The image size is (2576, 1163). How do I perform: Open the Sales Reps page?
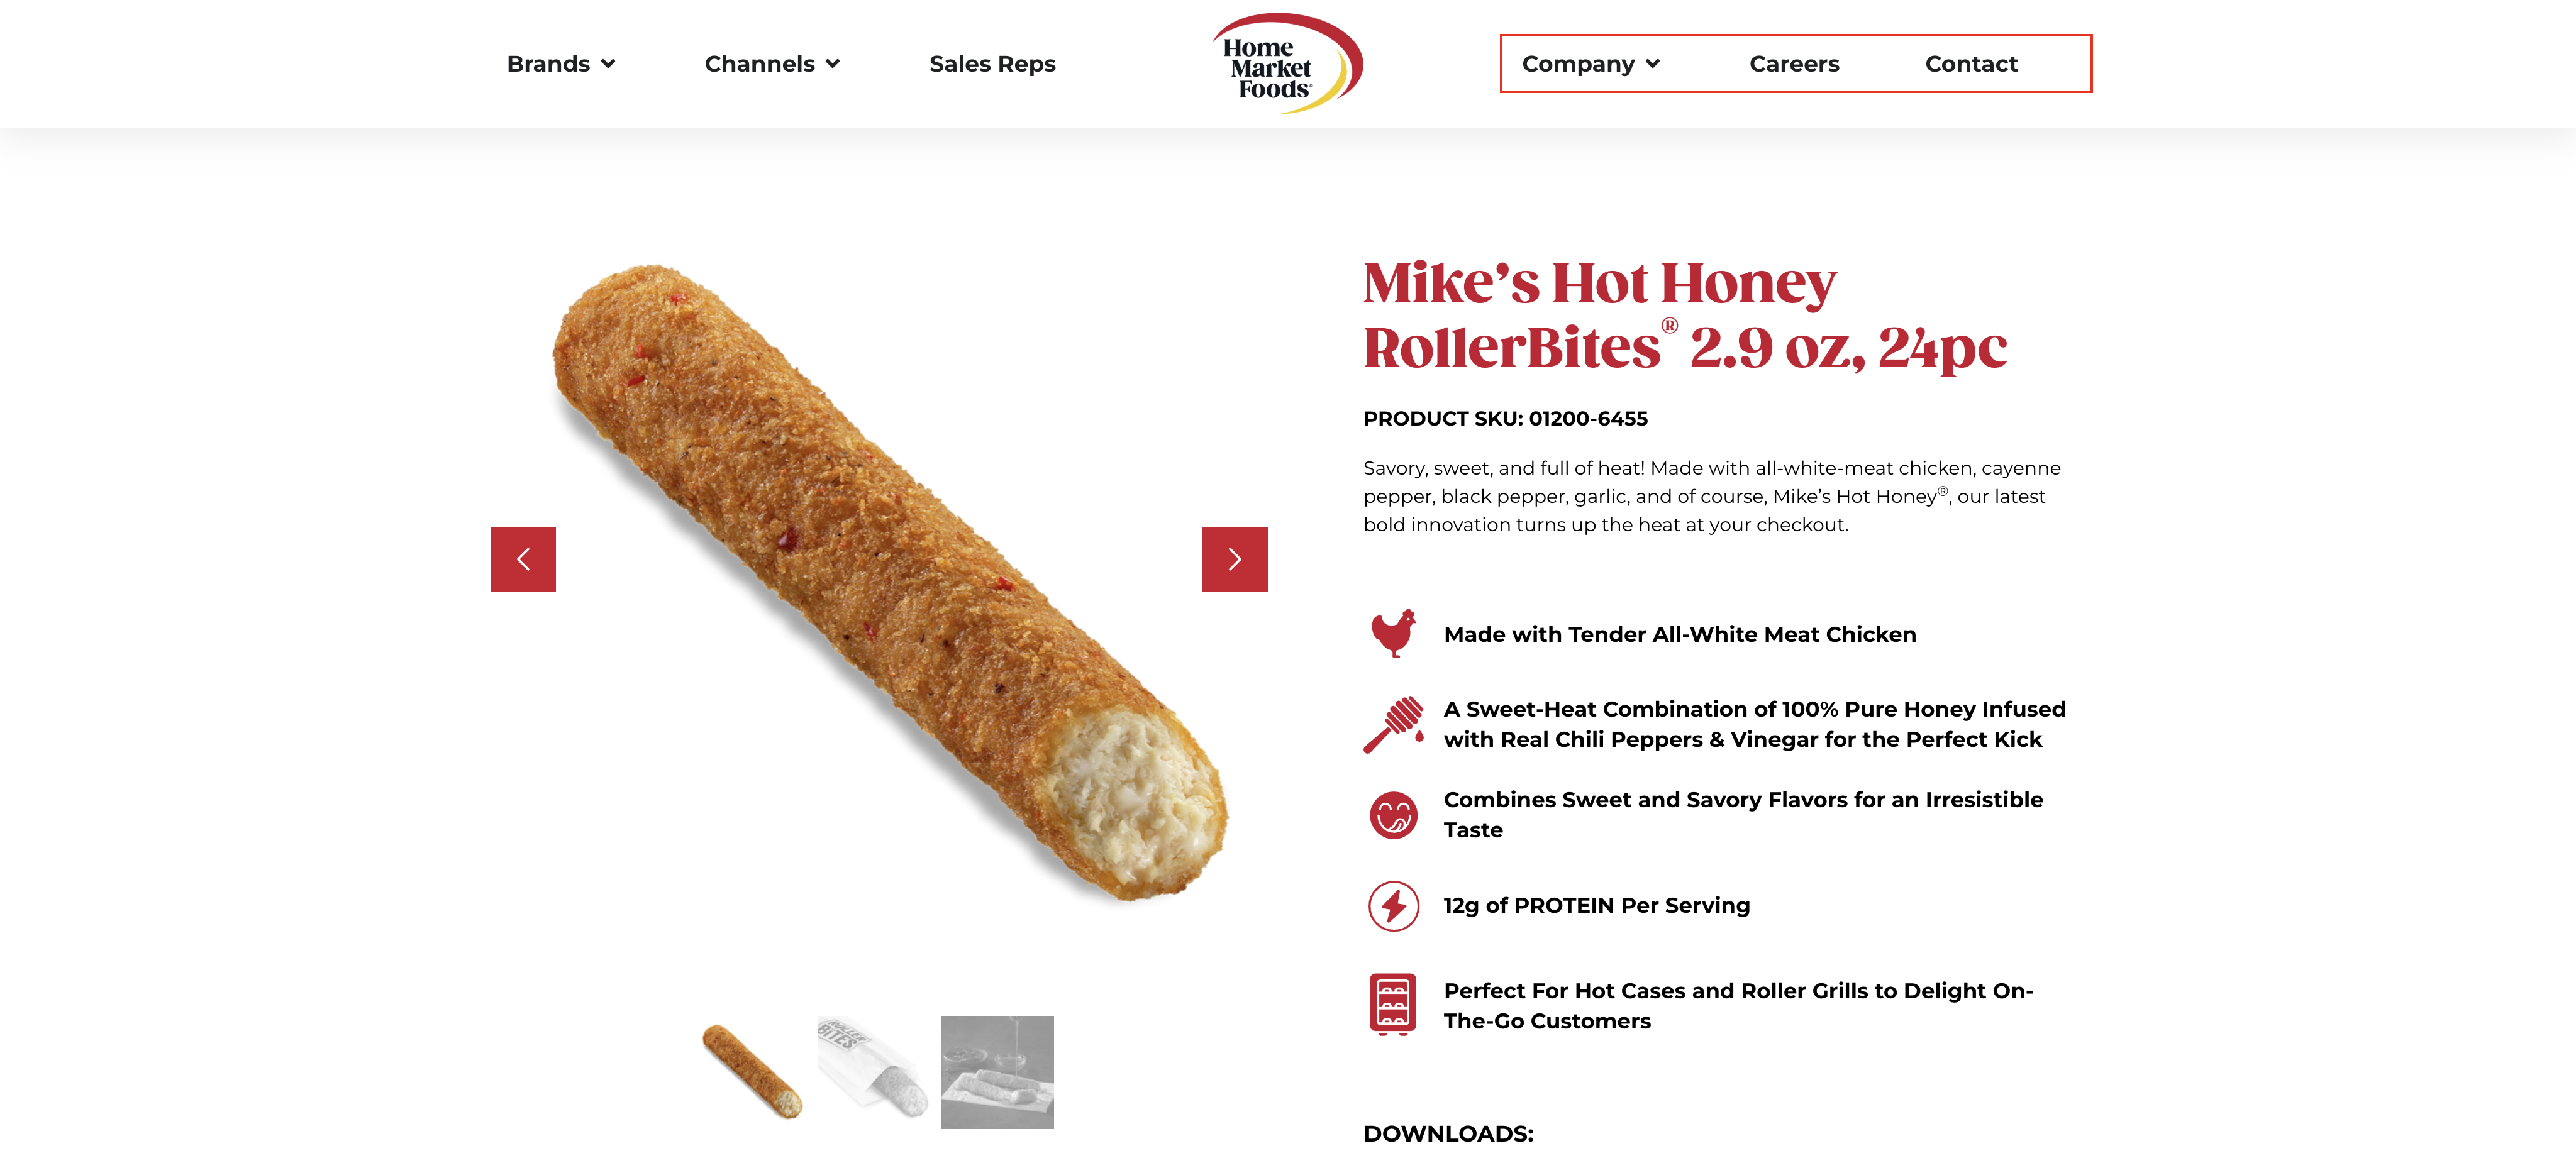(992, 64)
